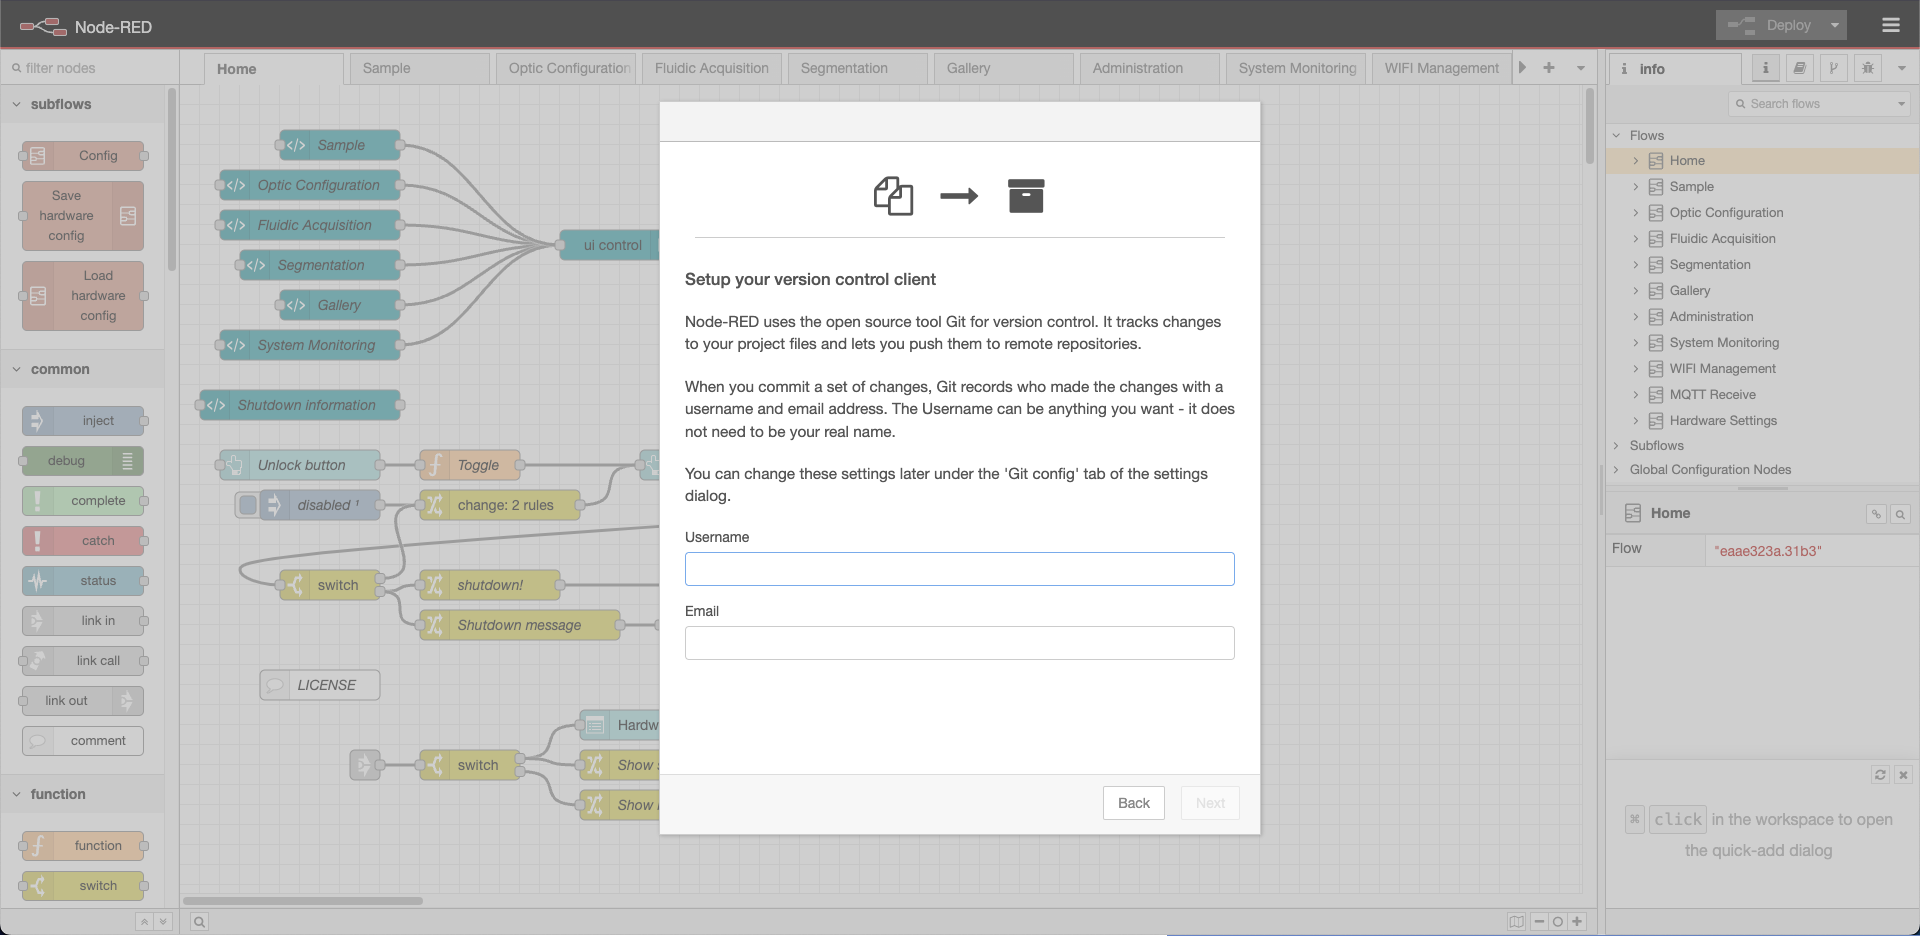This screenshot has width=1920, height=936.
Task: Collapse the common palette category
Action: pos(82,369)
